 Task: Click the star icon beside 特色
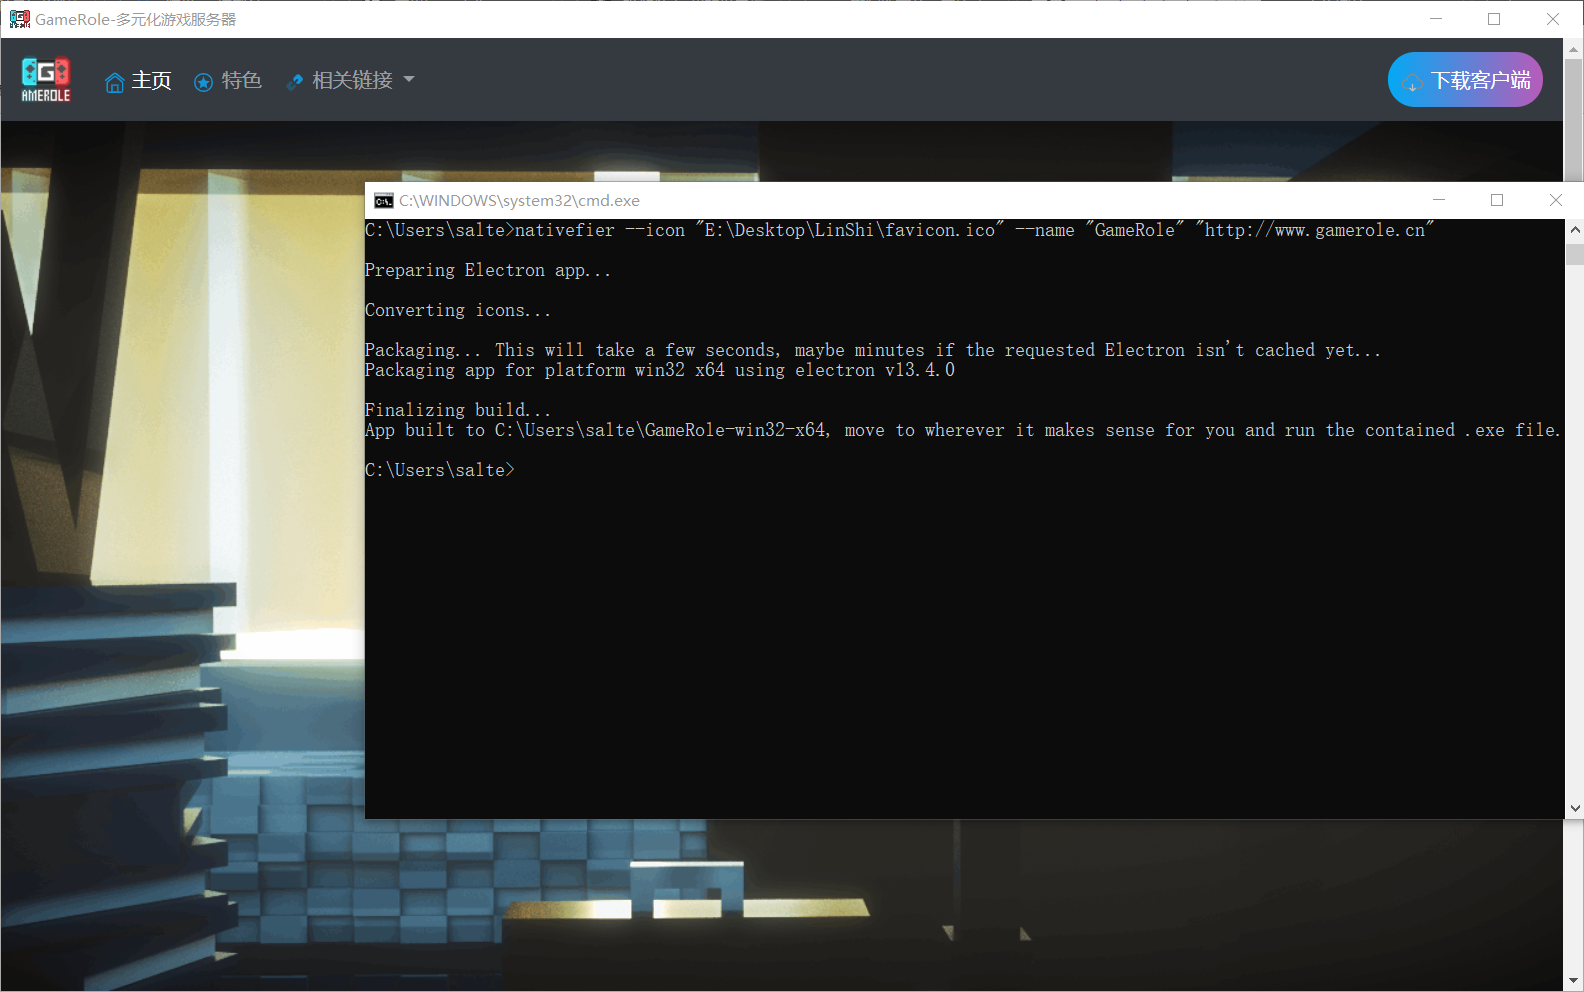pos(203,82)
